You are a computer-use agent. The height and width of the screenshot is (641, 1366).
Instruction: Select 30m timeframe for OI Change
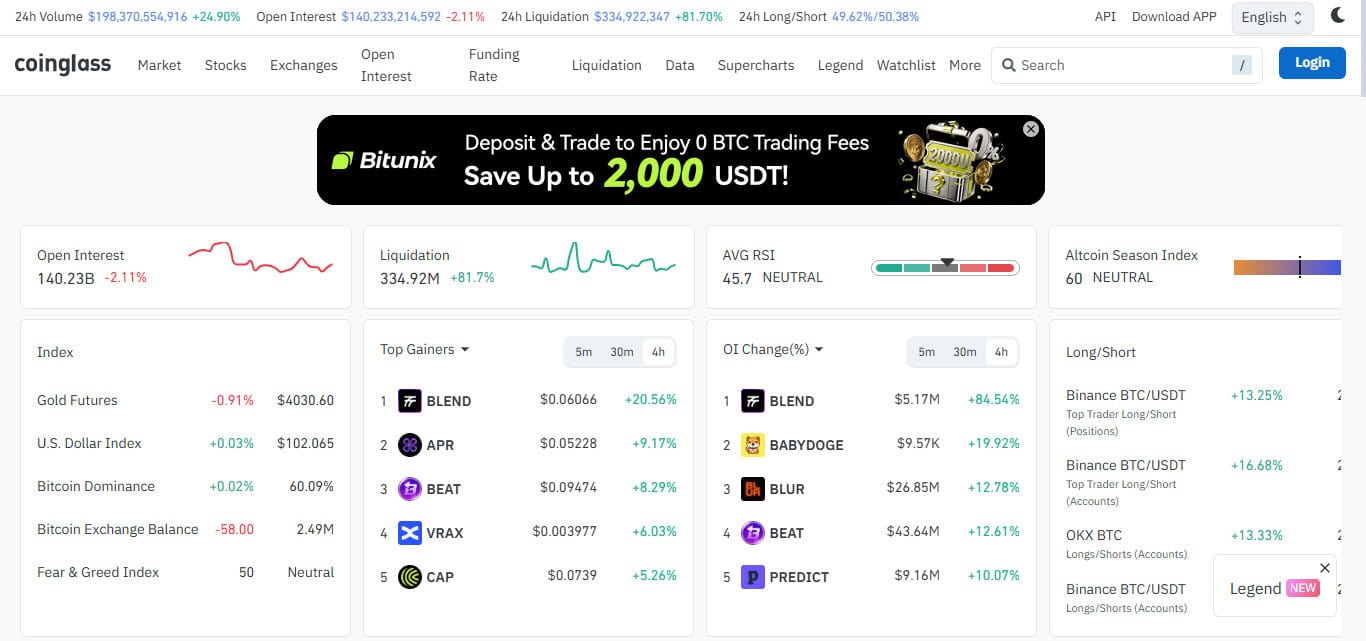965,352
